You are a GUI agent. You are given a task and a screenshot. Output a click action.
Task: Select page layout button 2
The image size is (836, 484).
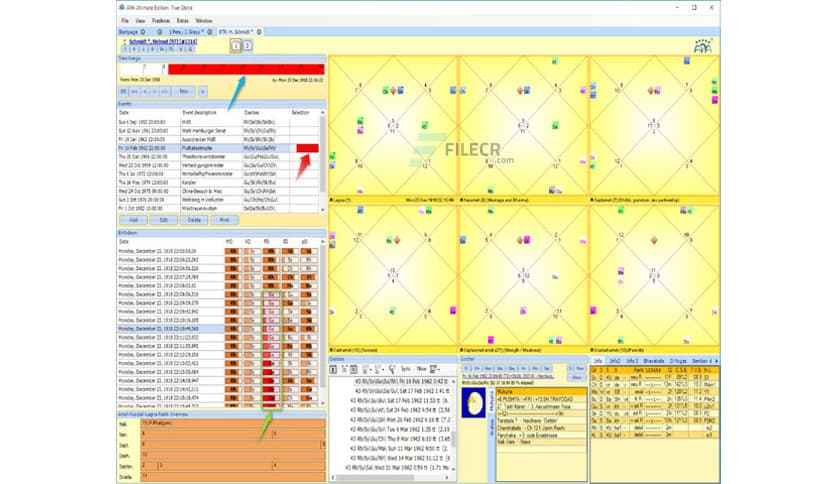[x=247, y=46]
